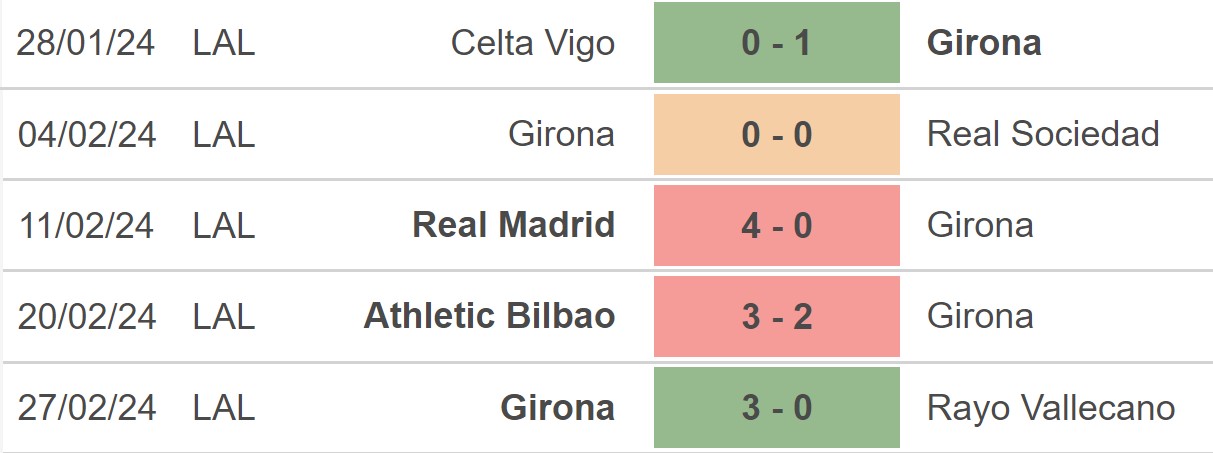
Task: Click the 0 - 1 score box
Action: pos(777,43)
